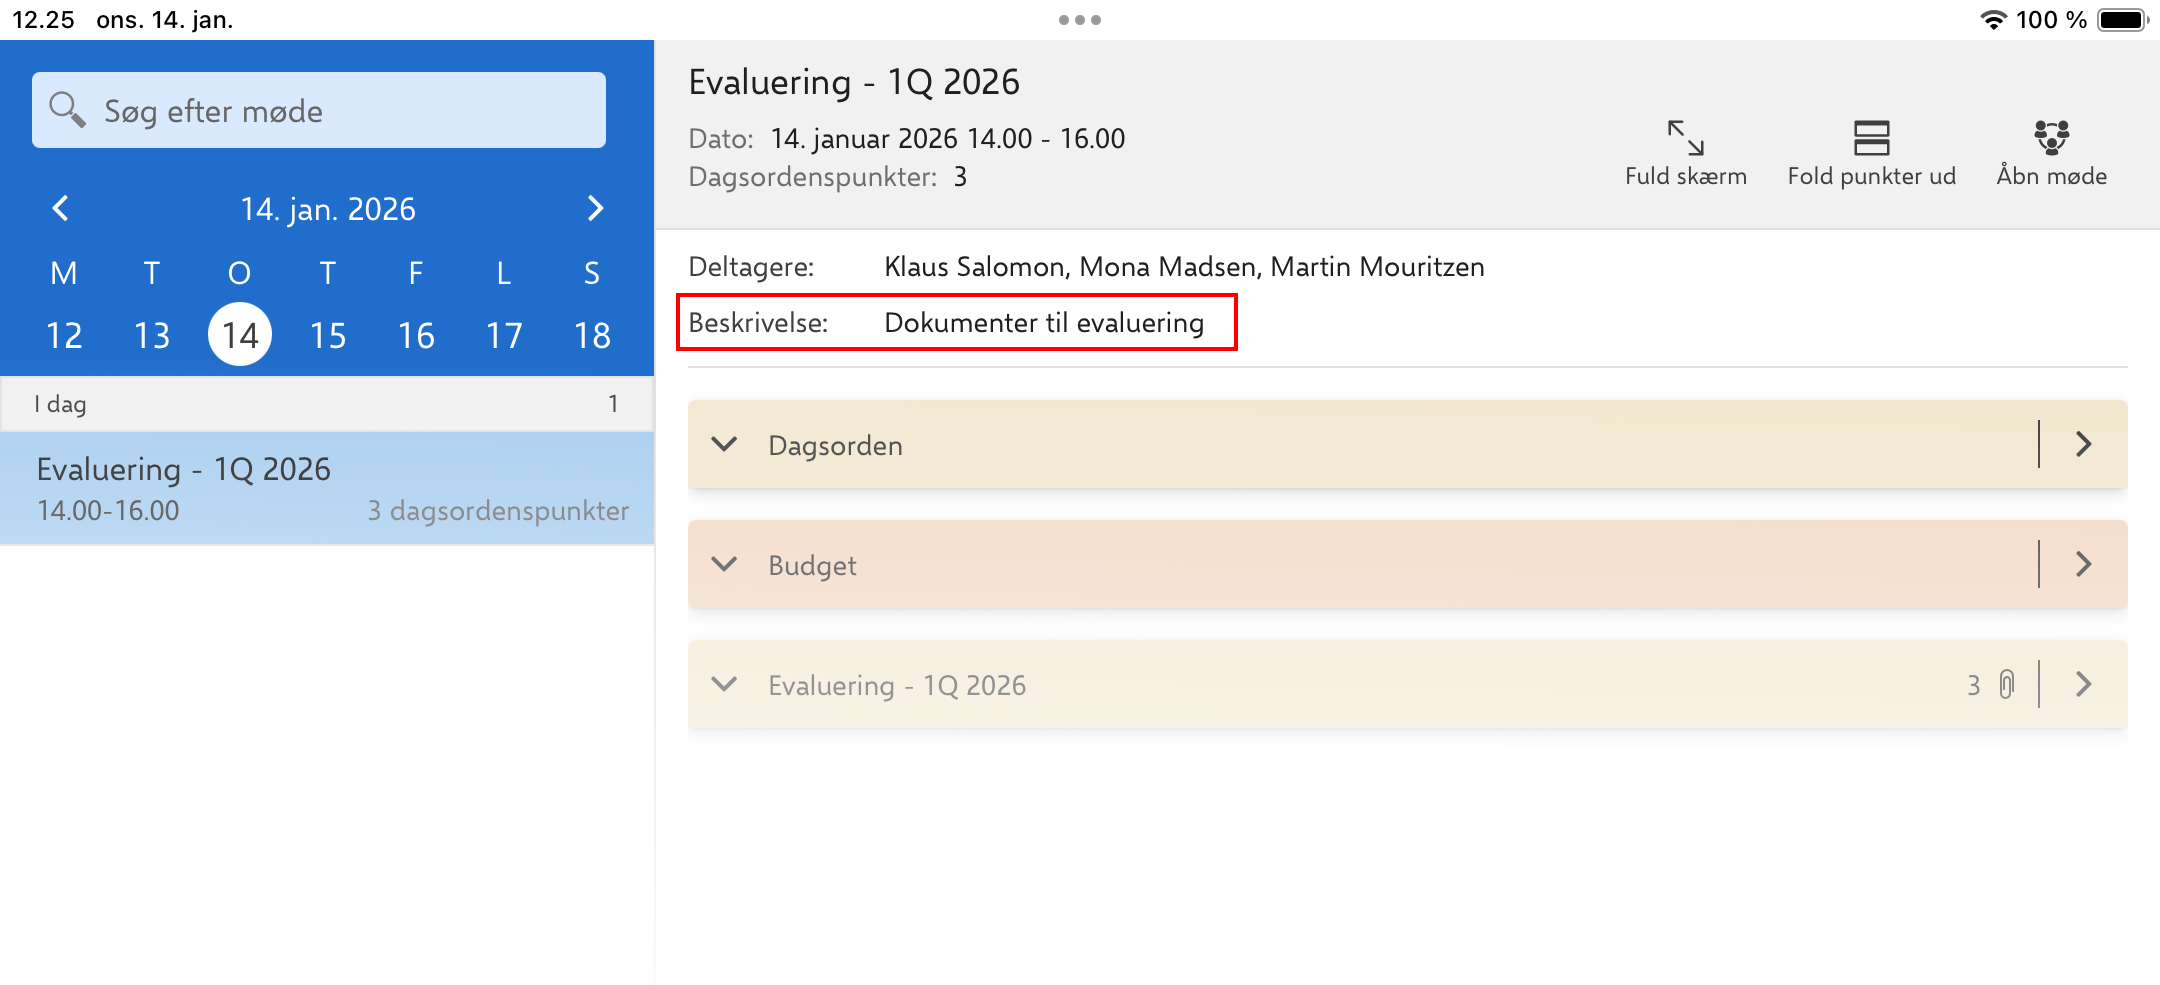Click attachment count 3 on Evaluering row

pos(1974,685)
